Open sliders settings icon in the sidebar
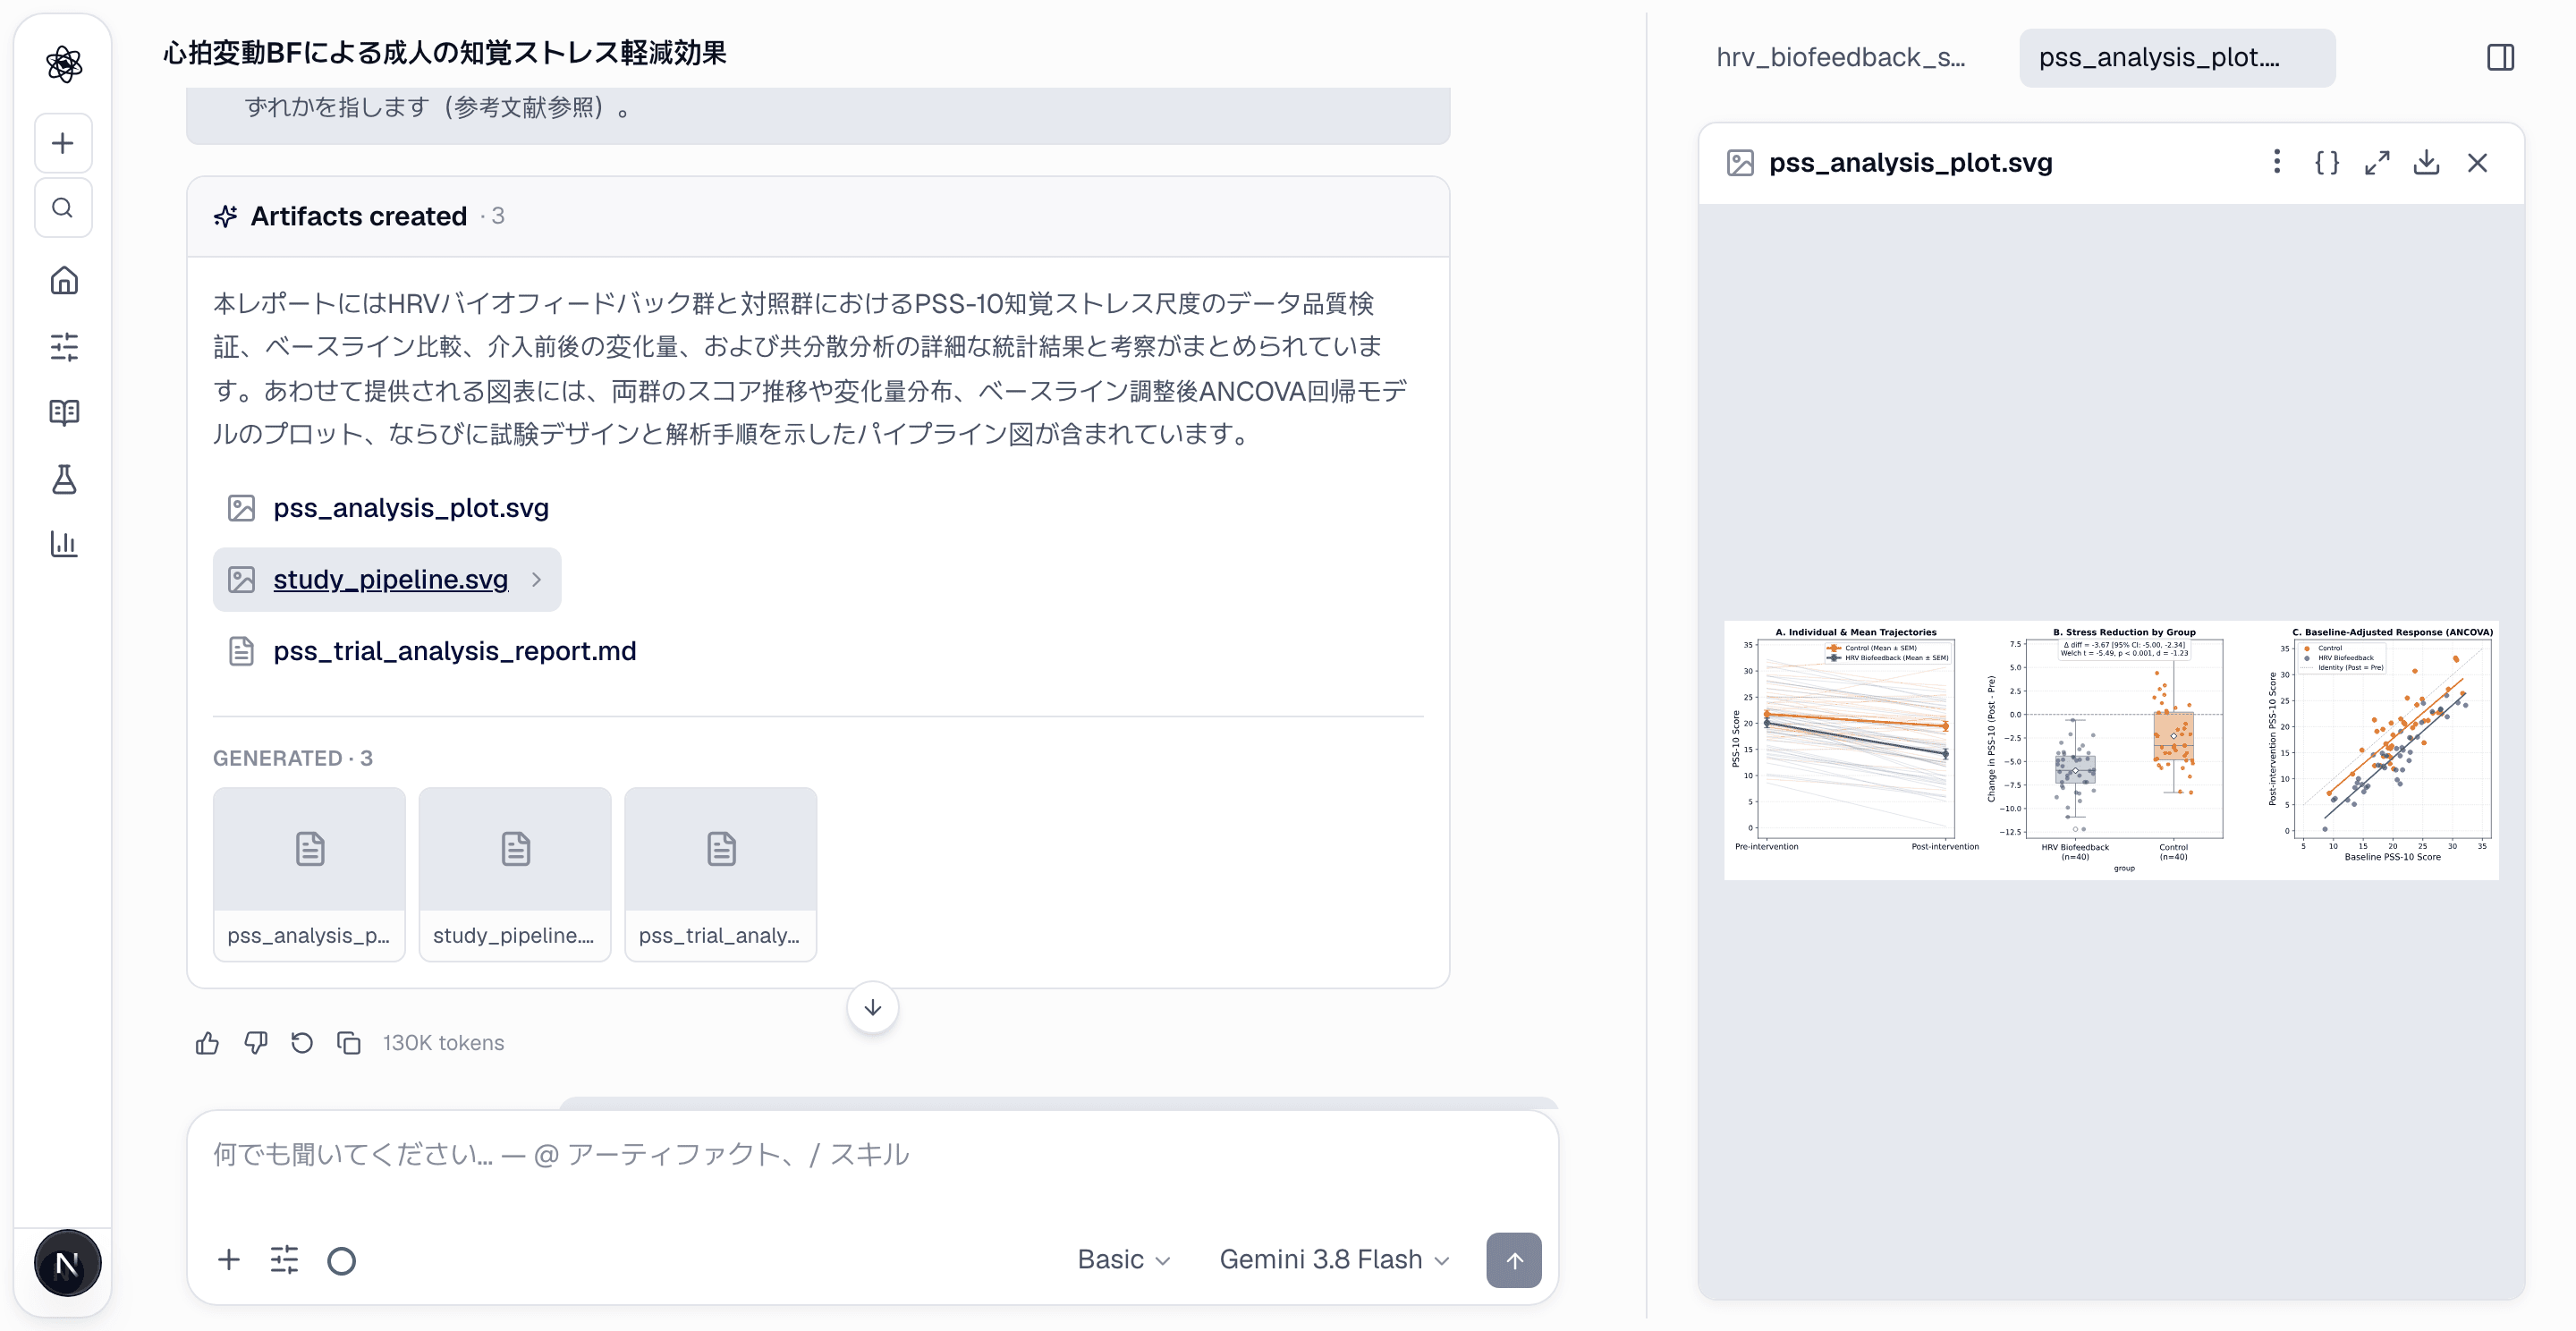Image resolution: width=2576 pixels, height=1331 pixels. [x=64, y=347]
